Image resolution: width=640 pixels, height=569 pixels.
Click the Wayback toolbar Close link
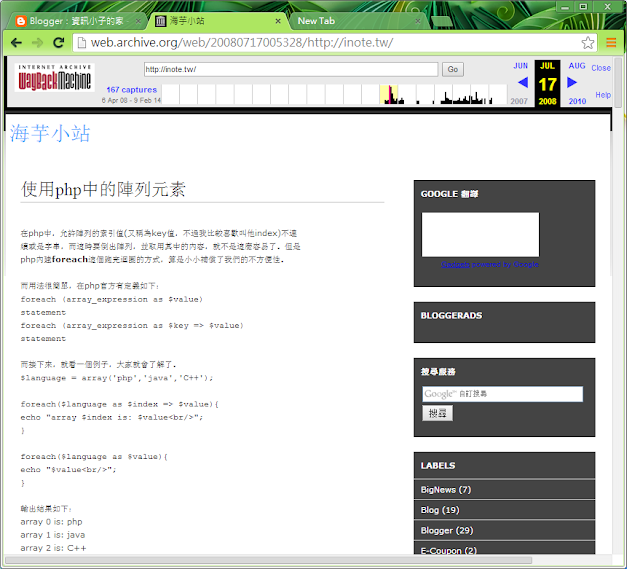point(601,68)
